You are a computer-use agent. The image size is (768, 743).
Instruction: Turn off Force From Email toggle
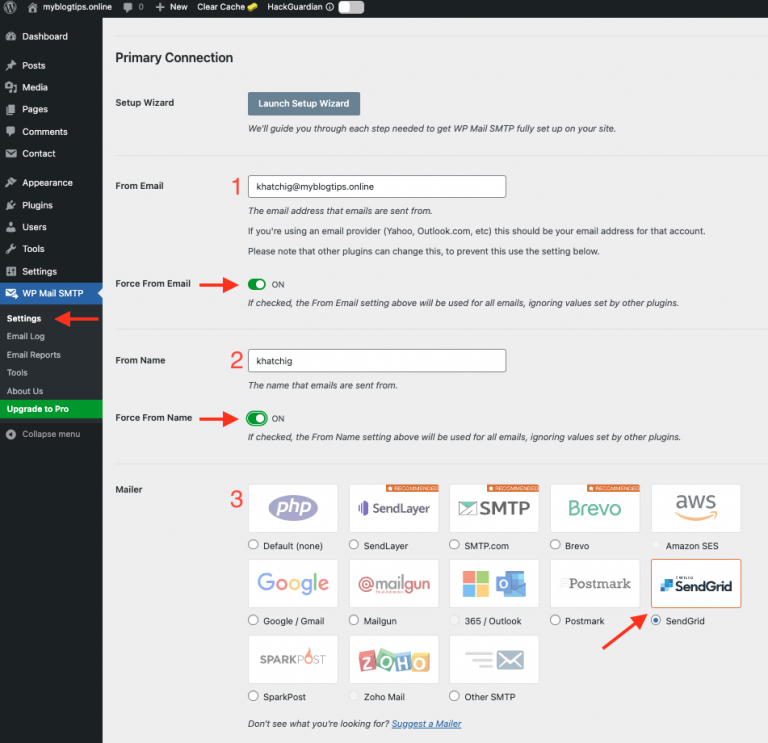click(x=257, y=284)
